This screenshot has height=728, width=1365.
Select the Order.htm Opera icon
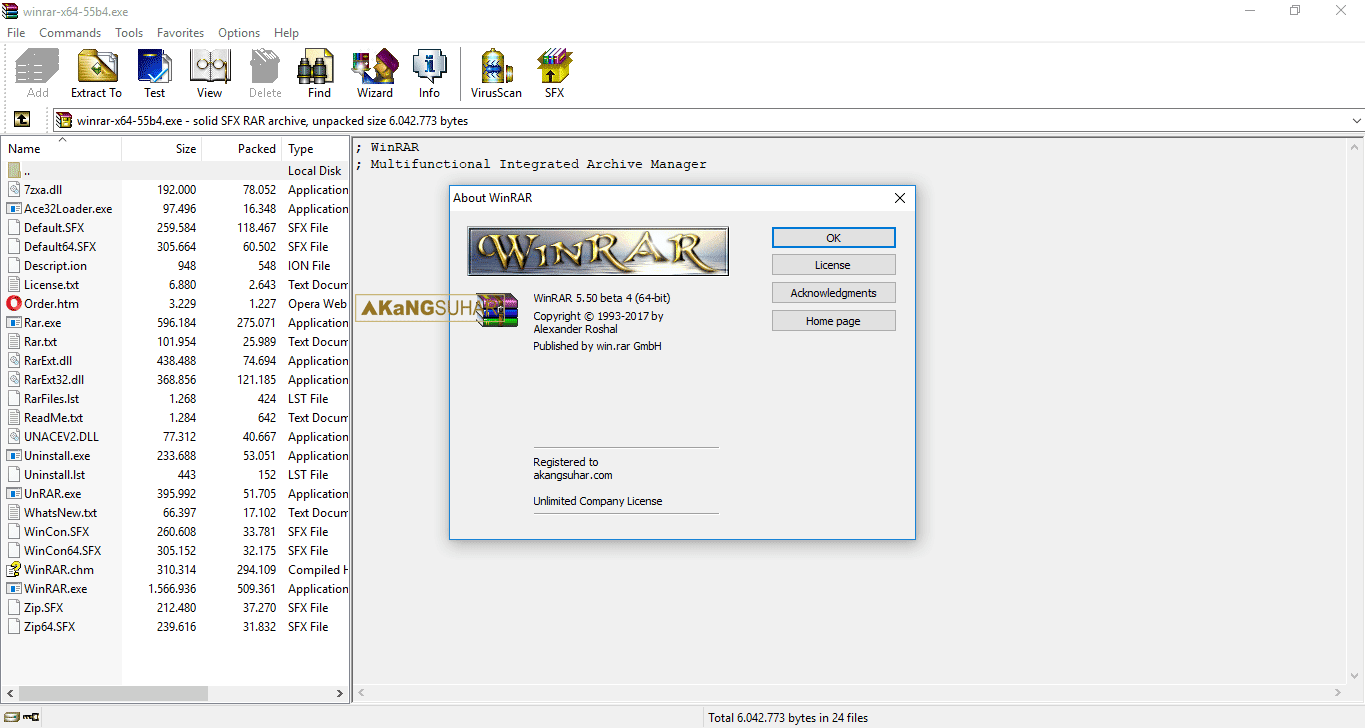pos(14,304)
